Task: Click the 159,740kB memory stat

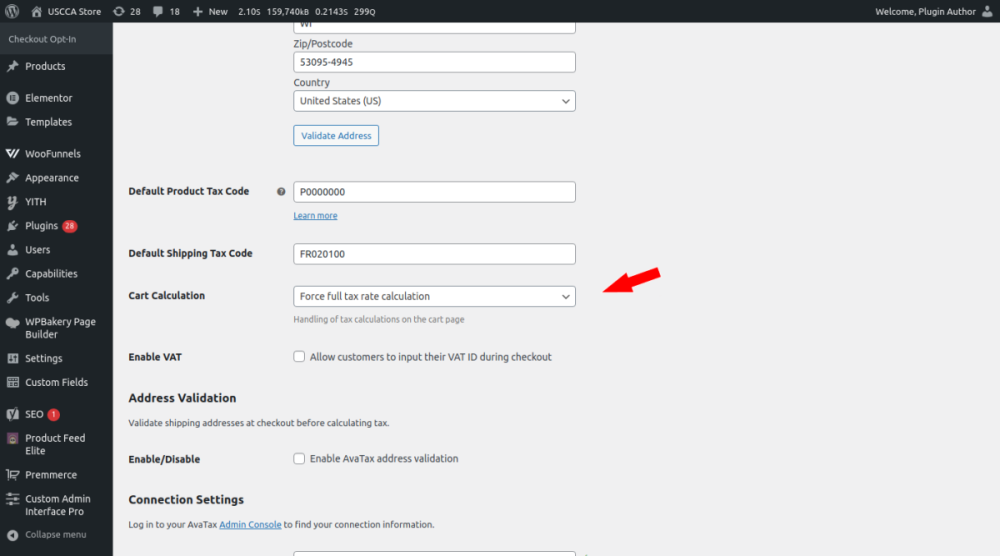Action: pyautogui.click(x=288, y=11)
